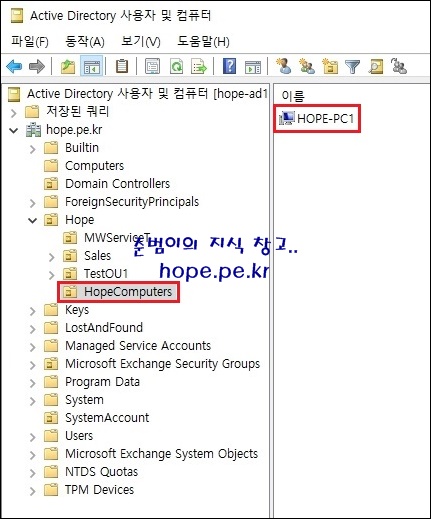Select the Computers container
Viewport: 431px width, 519px height.
pos(94,166)
